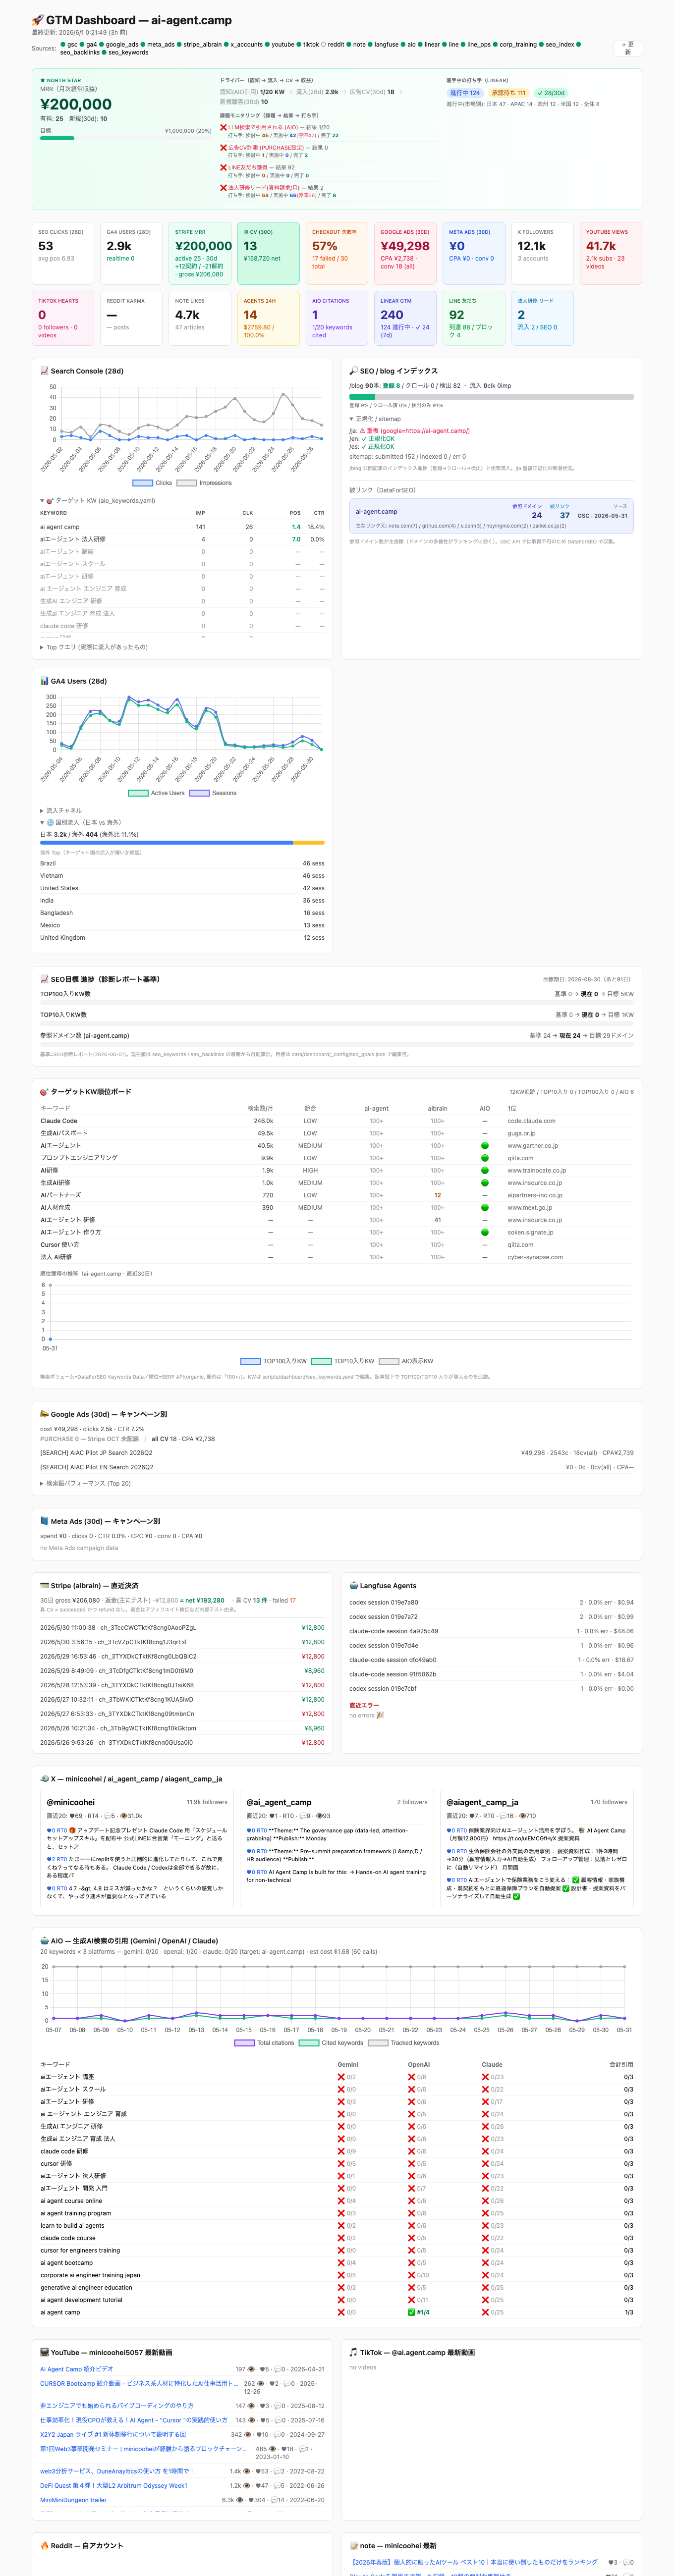
Task: Click the claude-code session 4a925c49 row
Action: (x=491, y=1631)
